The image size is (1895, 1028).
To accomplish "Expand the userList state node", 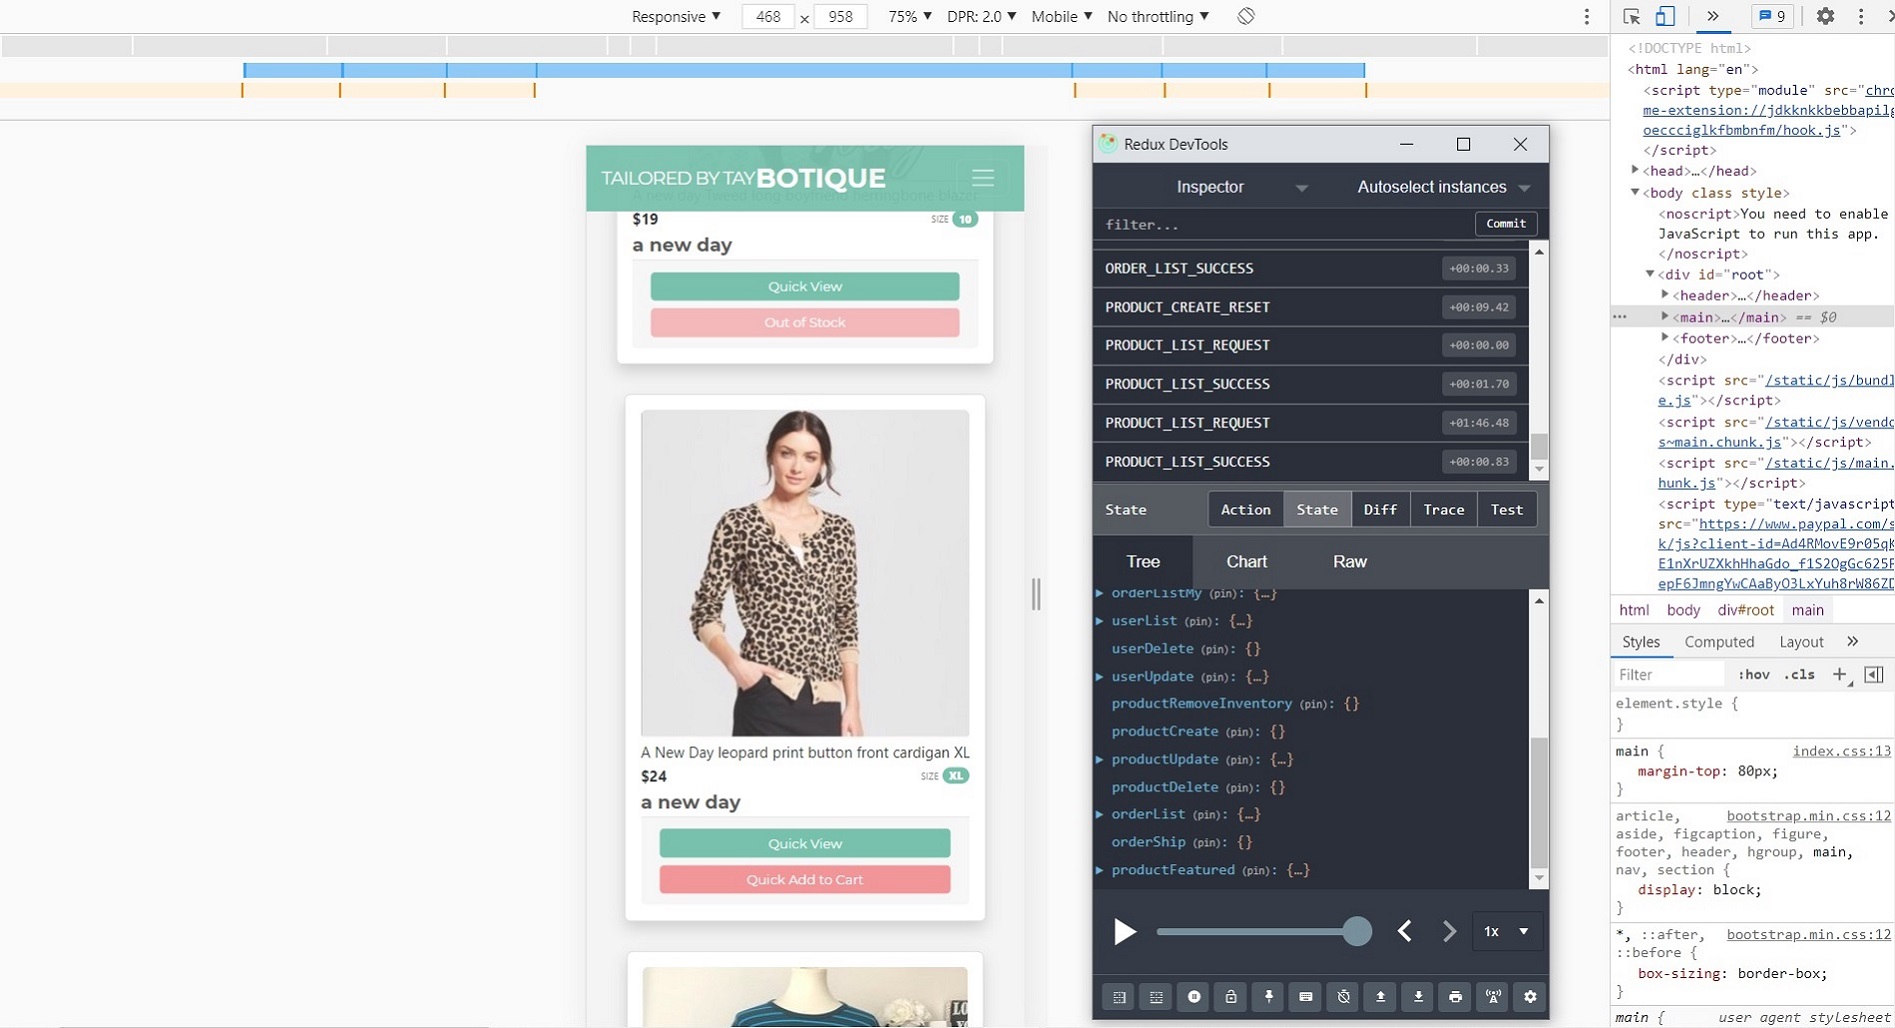I will coord(1100,621).
